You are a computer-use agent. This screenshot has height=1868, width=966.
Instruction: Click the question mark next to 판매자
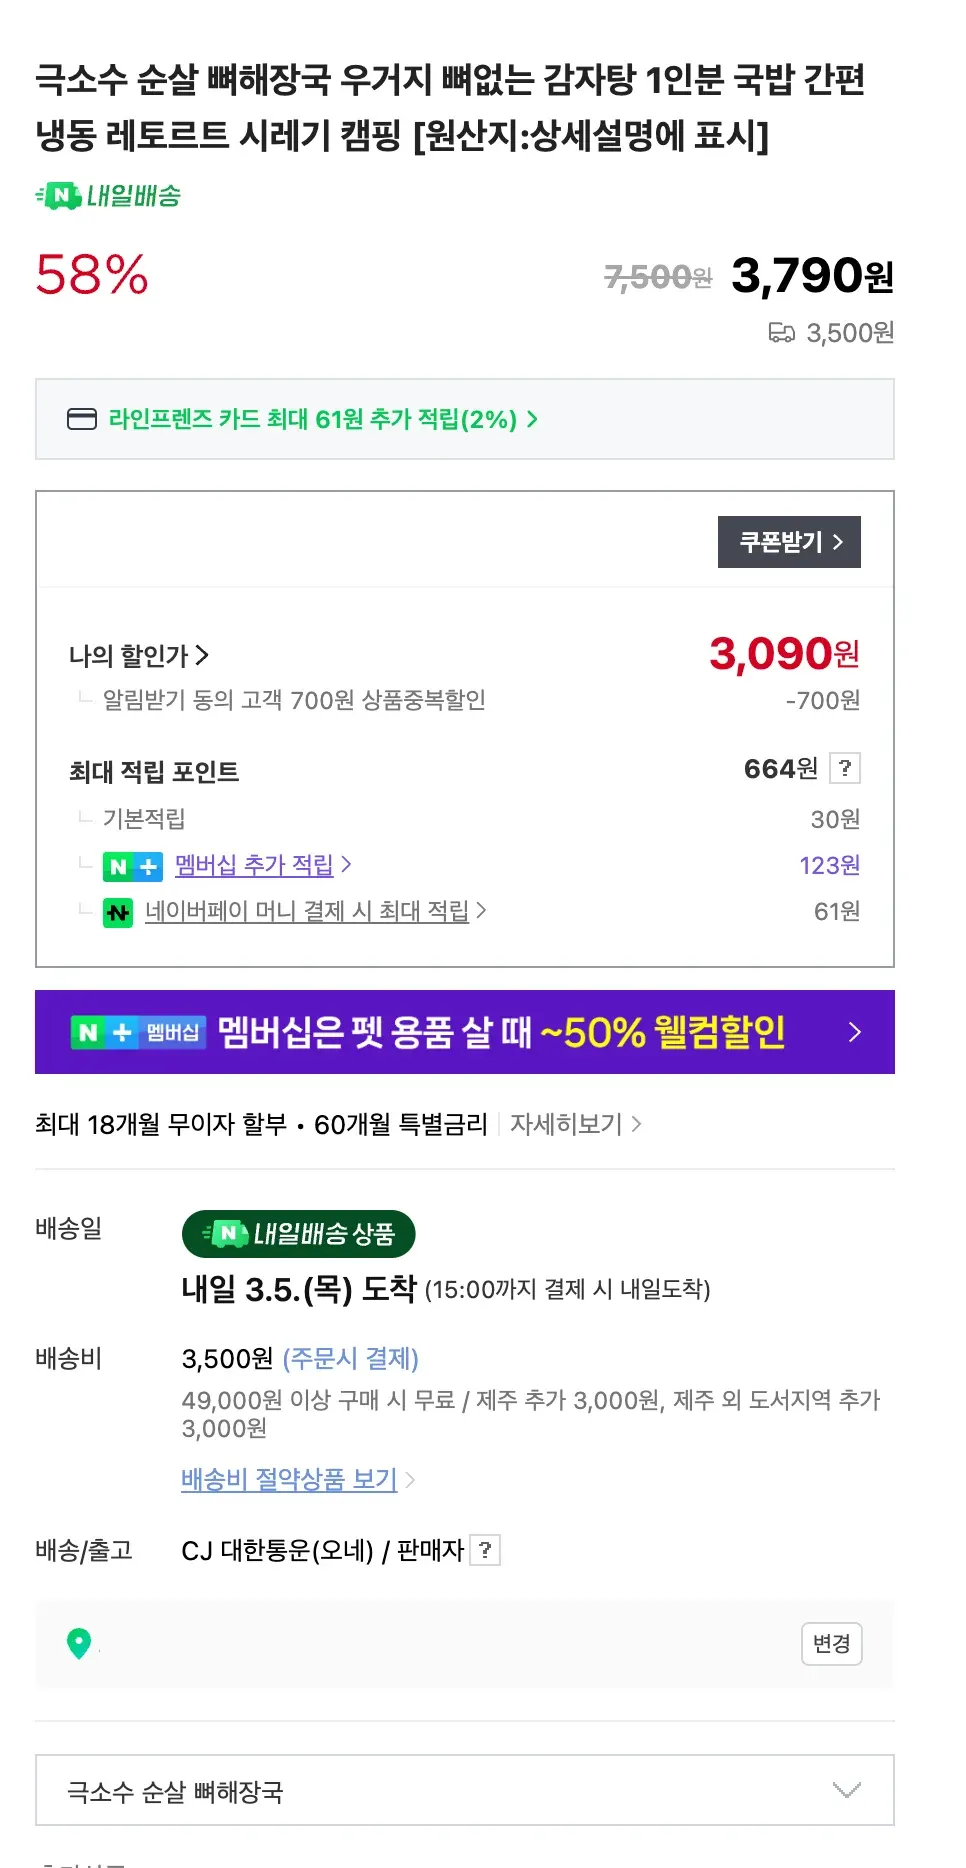point(485,1550)
